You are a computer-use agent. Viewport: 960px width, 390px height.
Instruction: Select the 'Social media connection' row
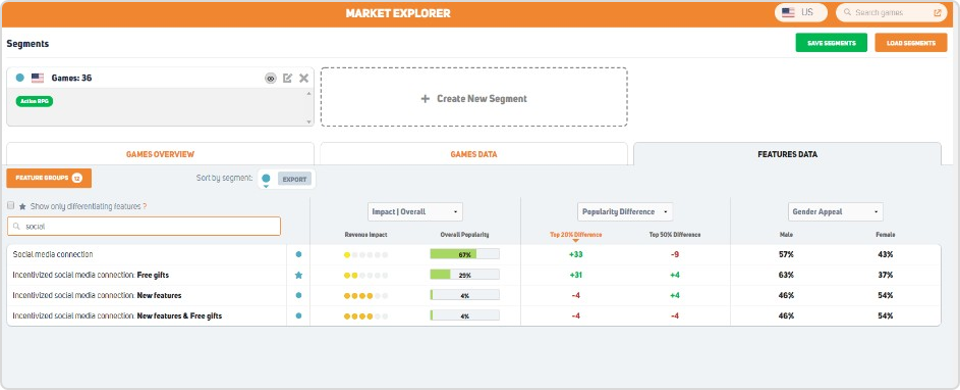(x=474, y=254)
